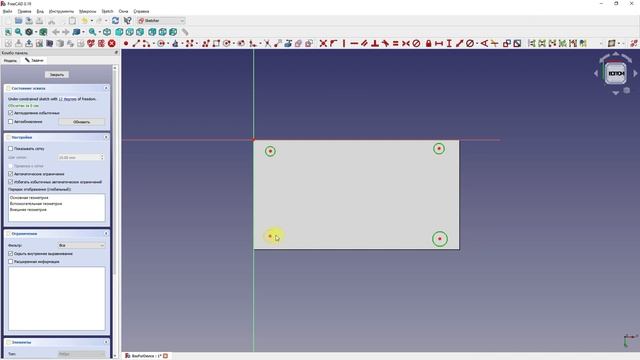Viewport: 640px width, 360px height.
Task: Open the radius constraint dropdown arrow
Action: pyautogui.click(x=477, y=43)
